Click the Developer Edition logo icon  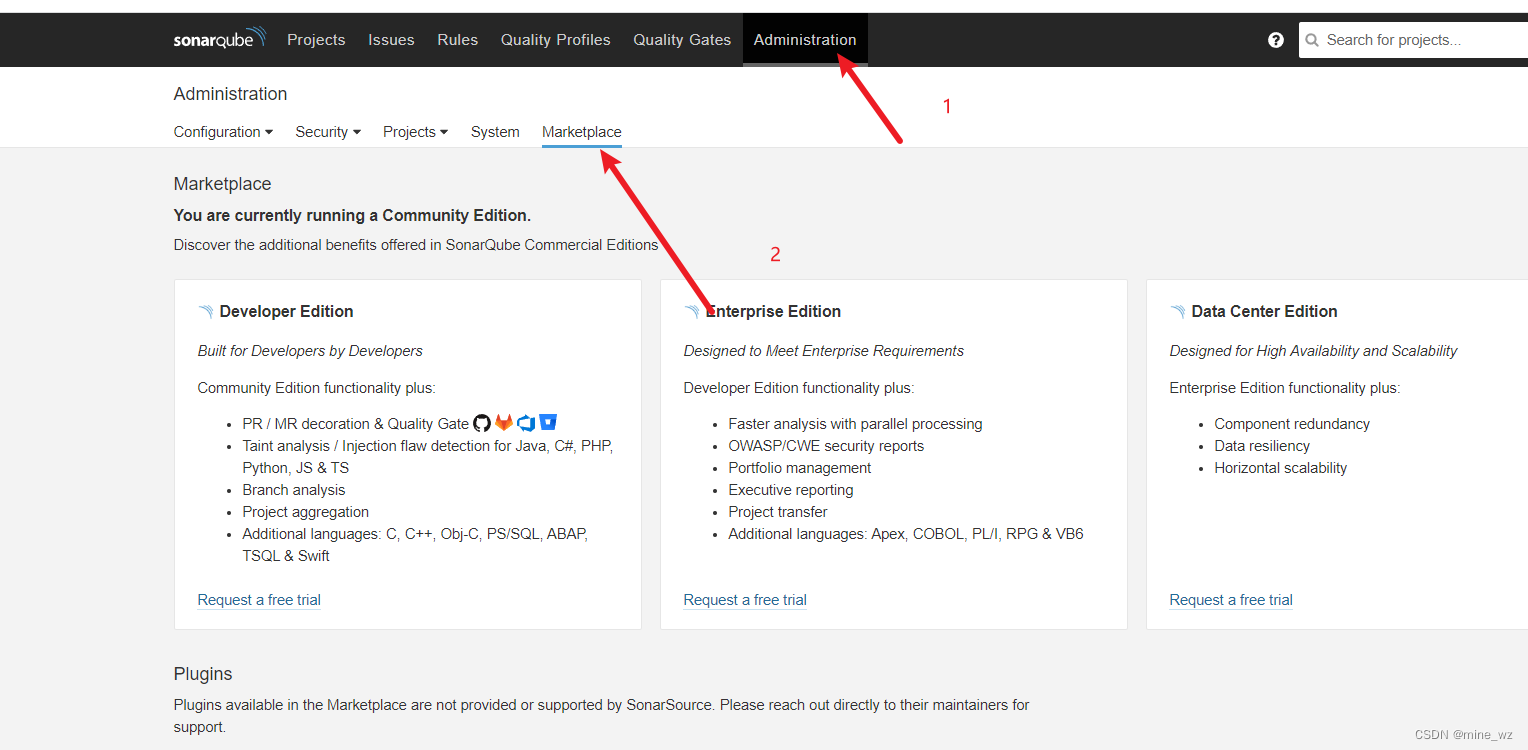pos(206,312)
